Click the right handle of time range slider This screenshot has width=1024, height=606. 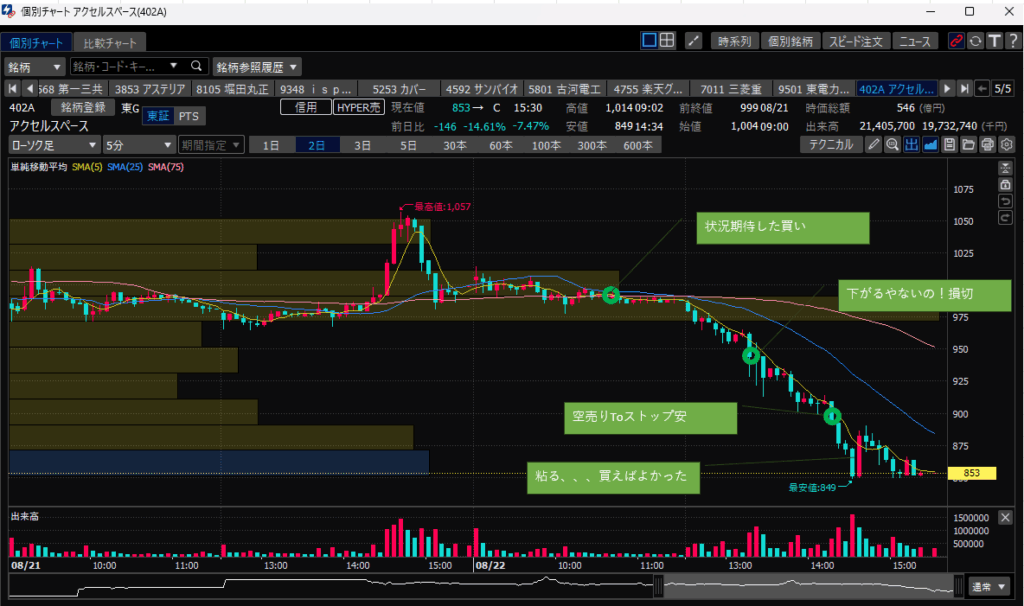click(959, 586)
